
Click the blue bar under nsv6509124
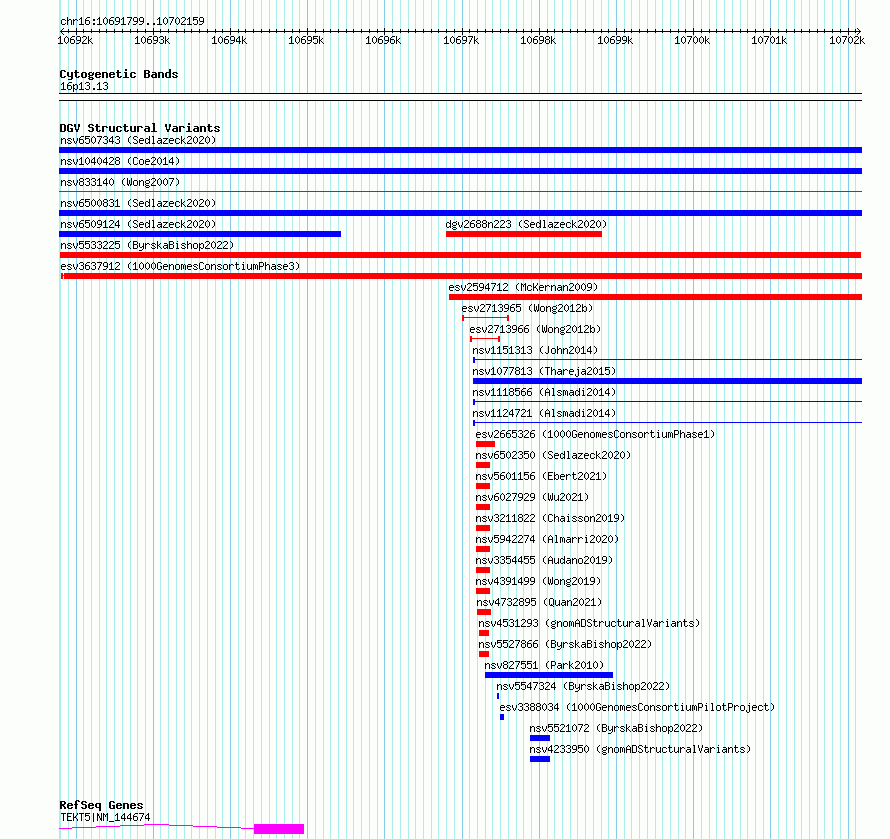click(200, 234)
